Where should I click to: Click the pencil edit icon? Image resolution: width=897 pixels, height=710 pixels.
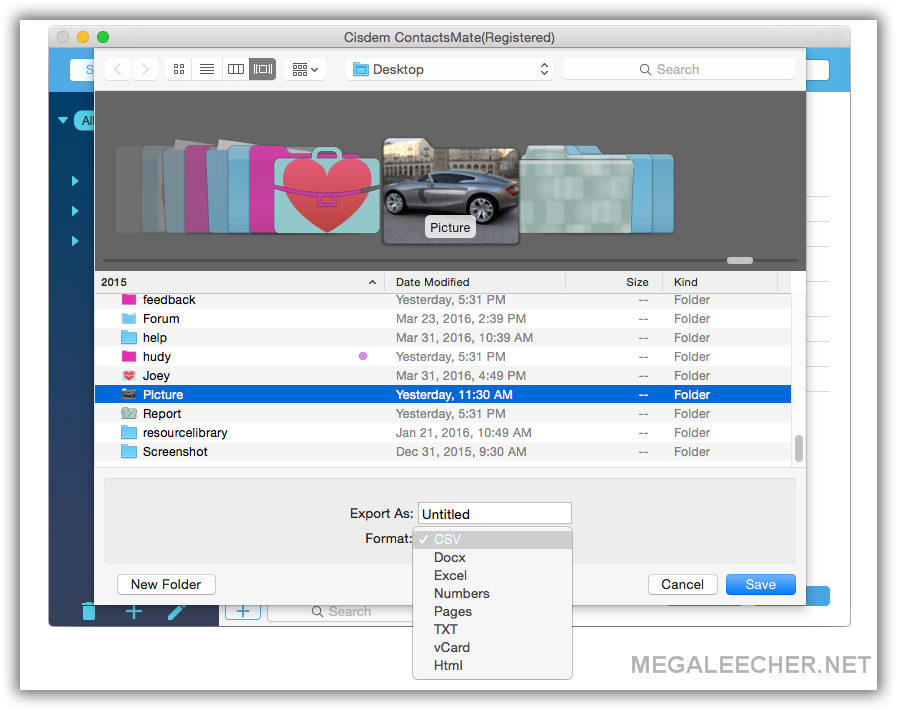(177, 611)
